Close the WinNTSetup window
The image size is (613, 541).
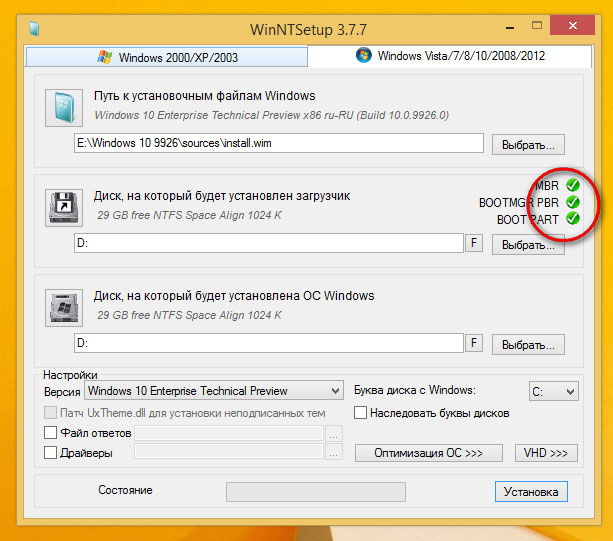click(x=572, y=25)
